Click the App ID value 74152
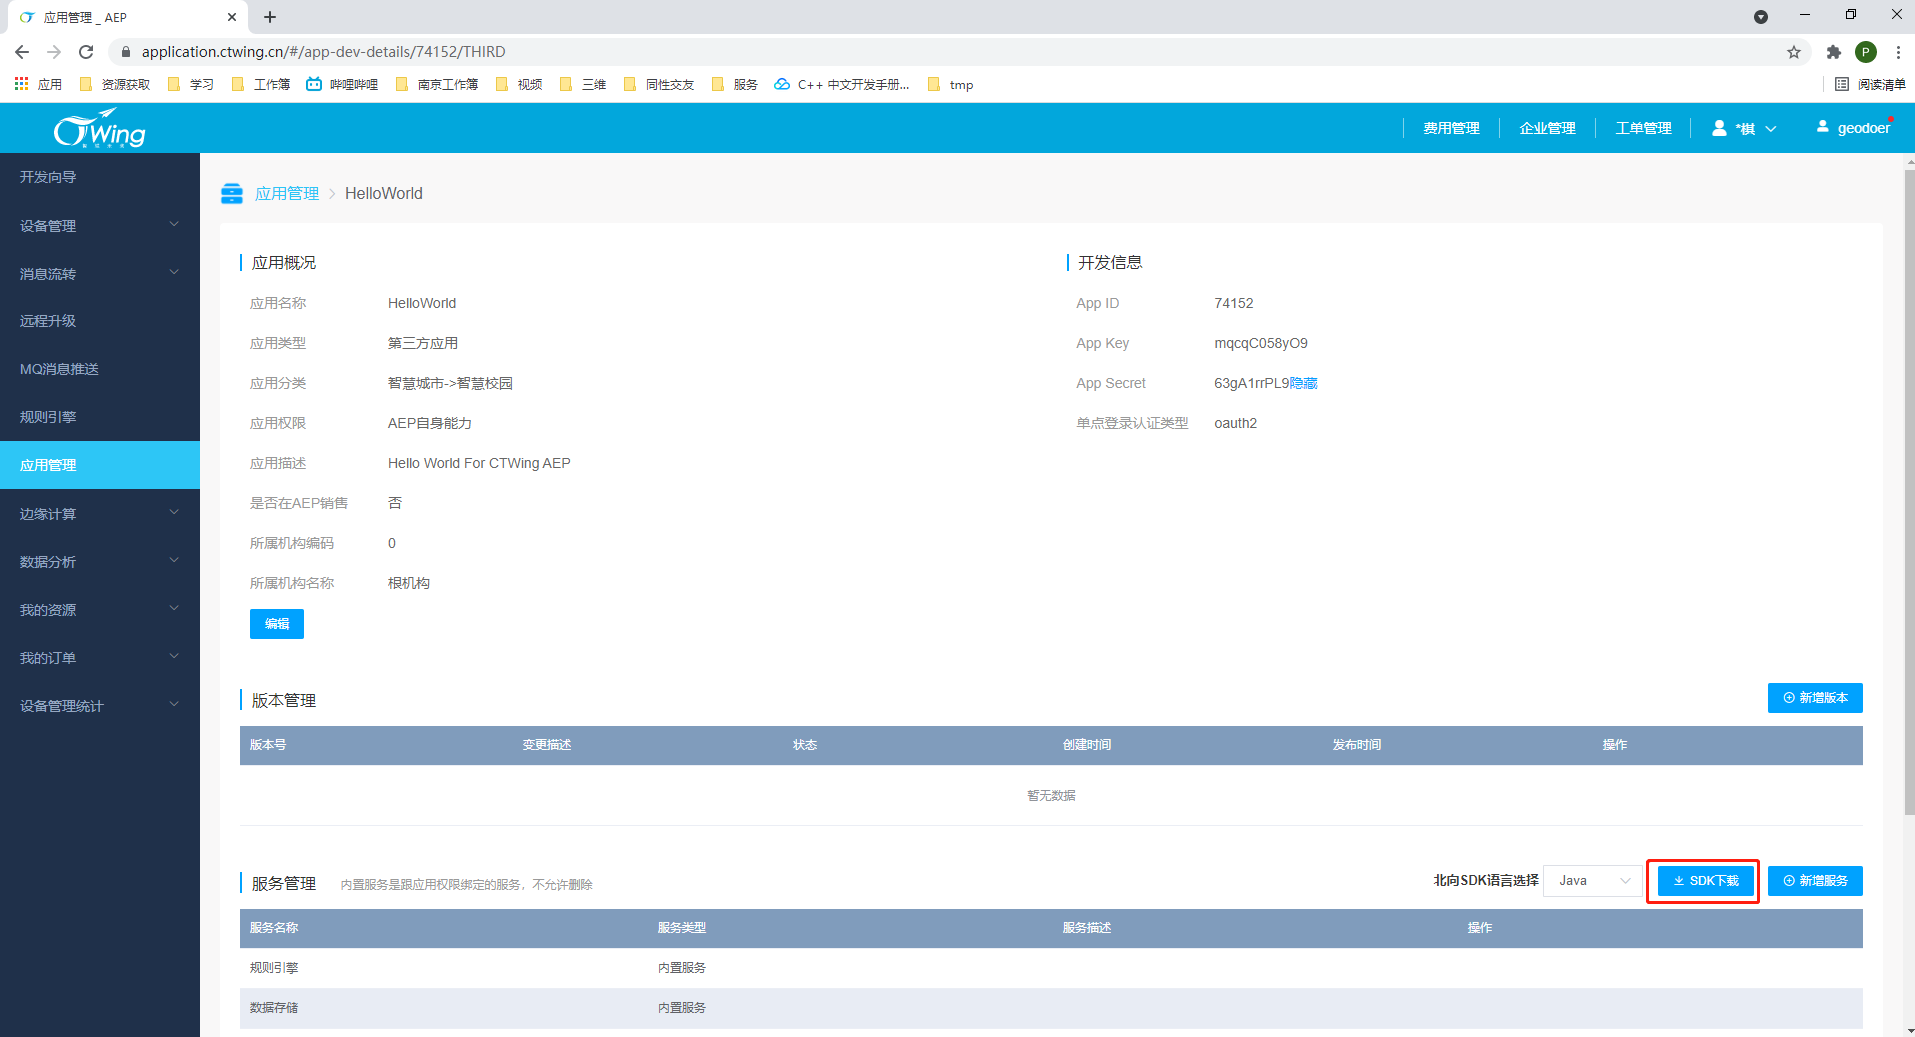The width and height of the screenshot is (1915, 1037). pos(1233,303)
